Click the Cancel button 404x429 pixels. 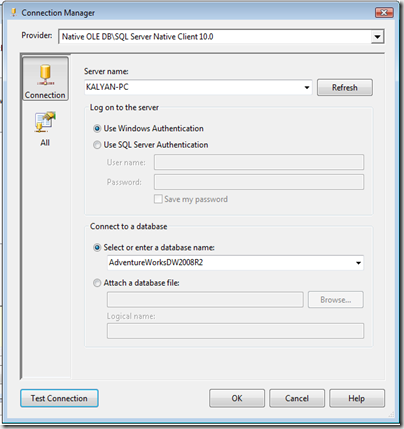click(x=297, y=398)
